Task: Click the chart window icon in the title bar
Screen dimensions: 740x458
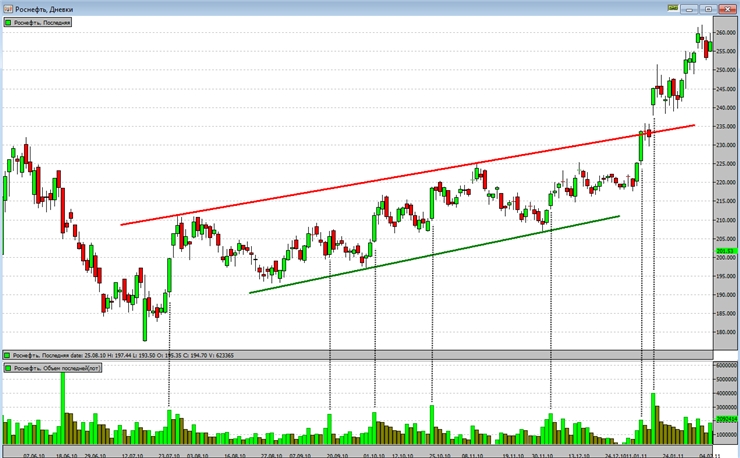Action: tap(7, 7)
